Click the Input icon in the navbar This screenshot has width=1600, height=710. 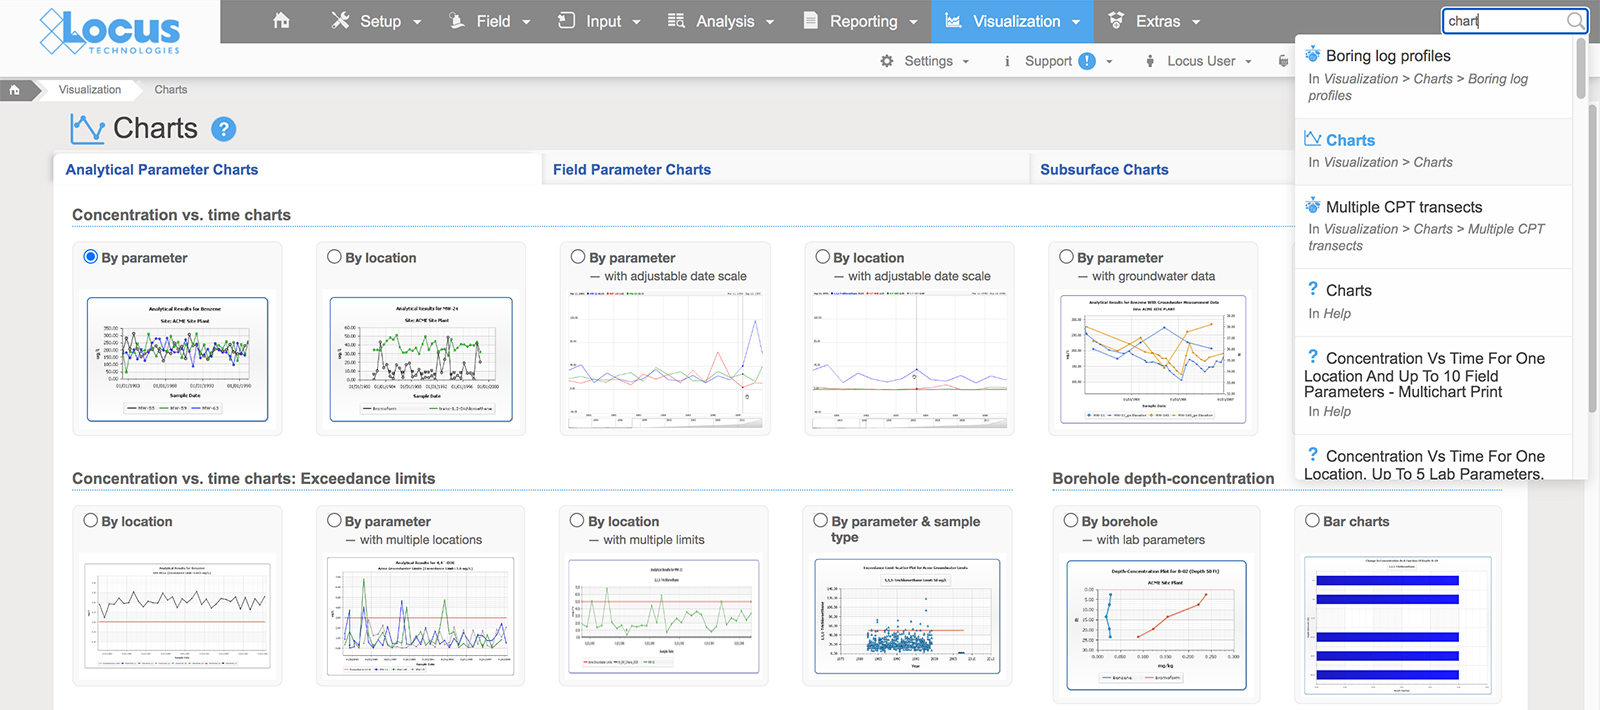tap(566, 21)
